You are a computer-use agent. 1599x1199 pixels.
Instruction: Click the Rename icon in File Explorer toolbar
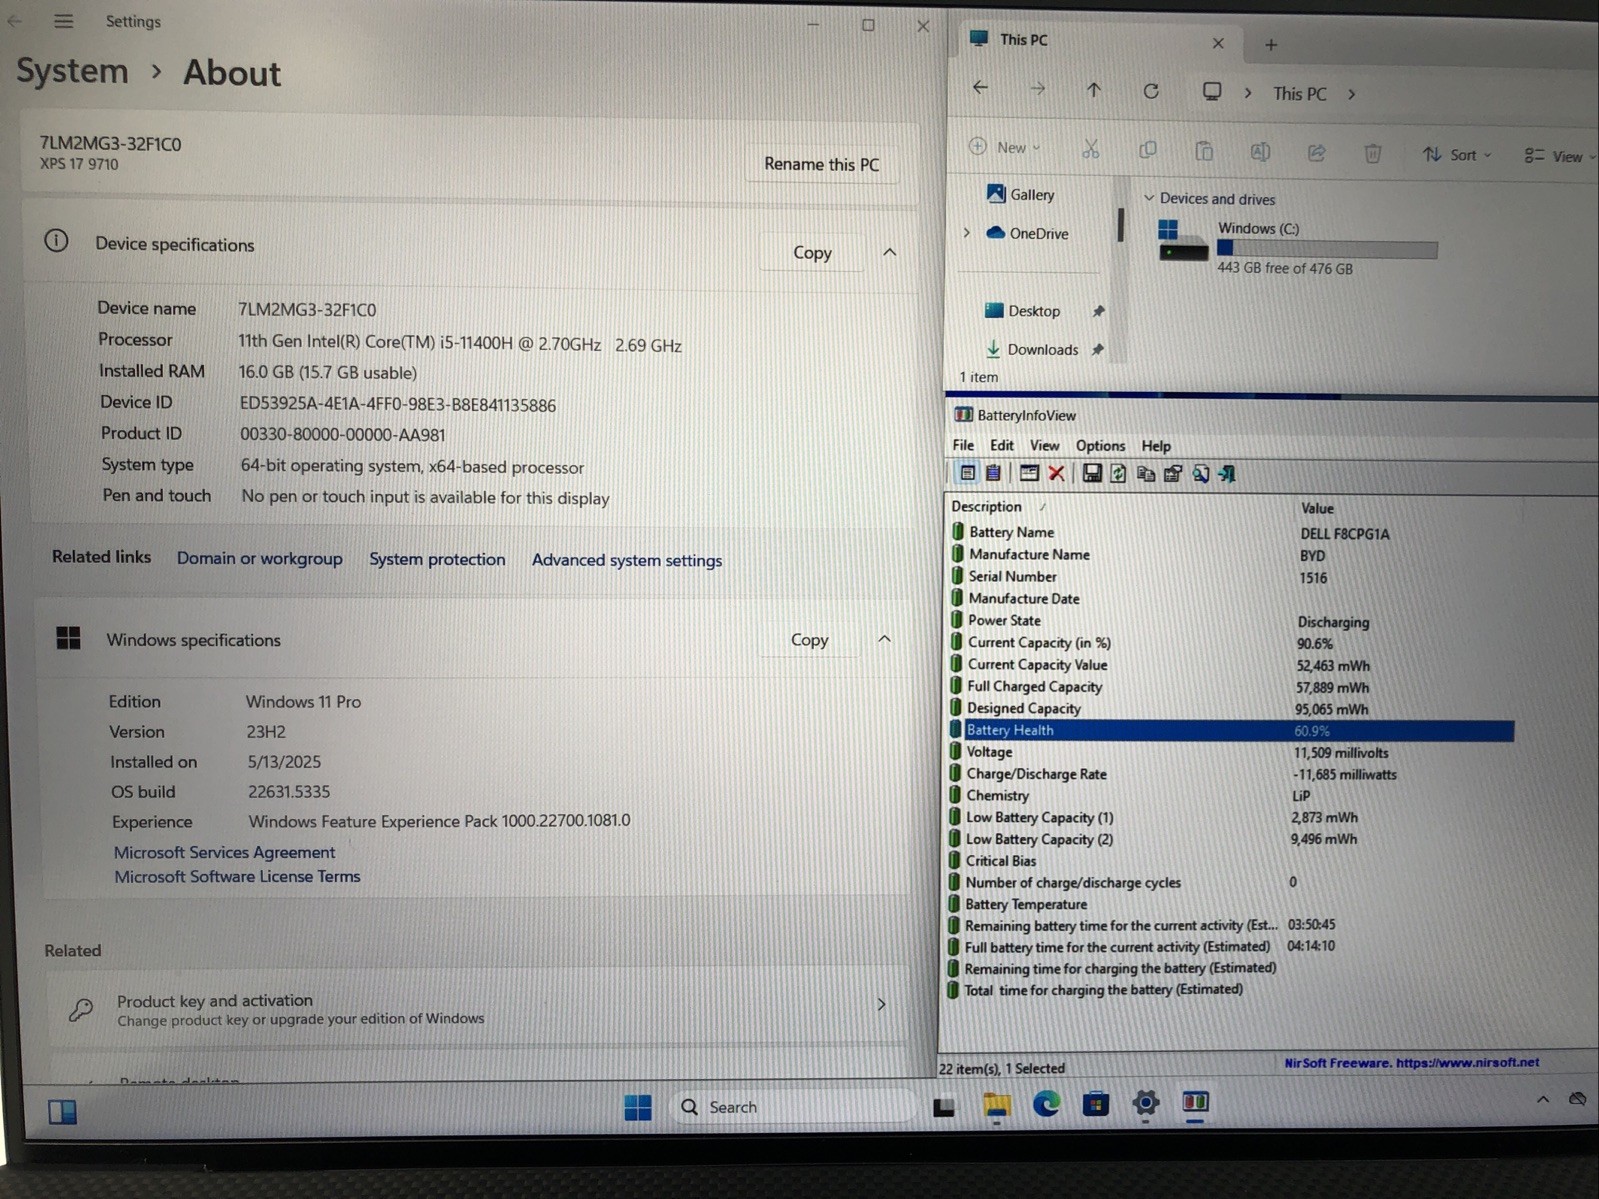tap(1260, 152)
